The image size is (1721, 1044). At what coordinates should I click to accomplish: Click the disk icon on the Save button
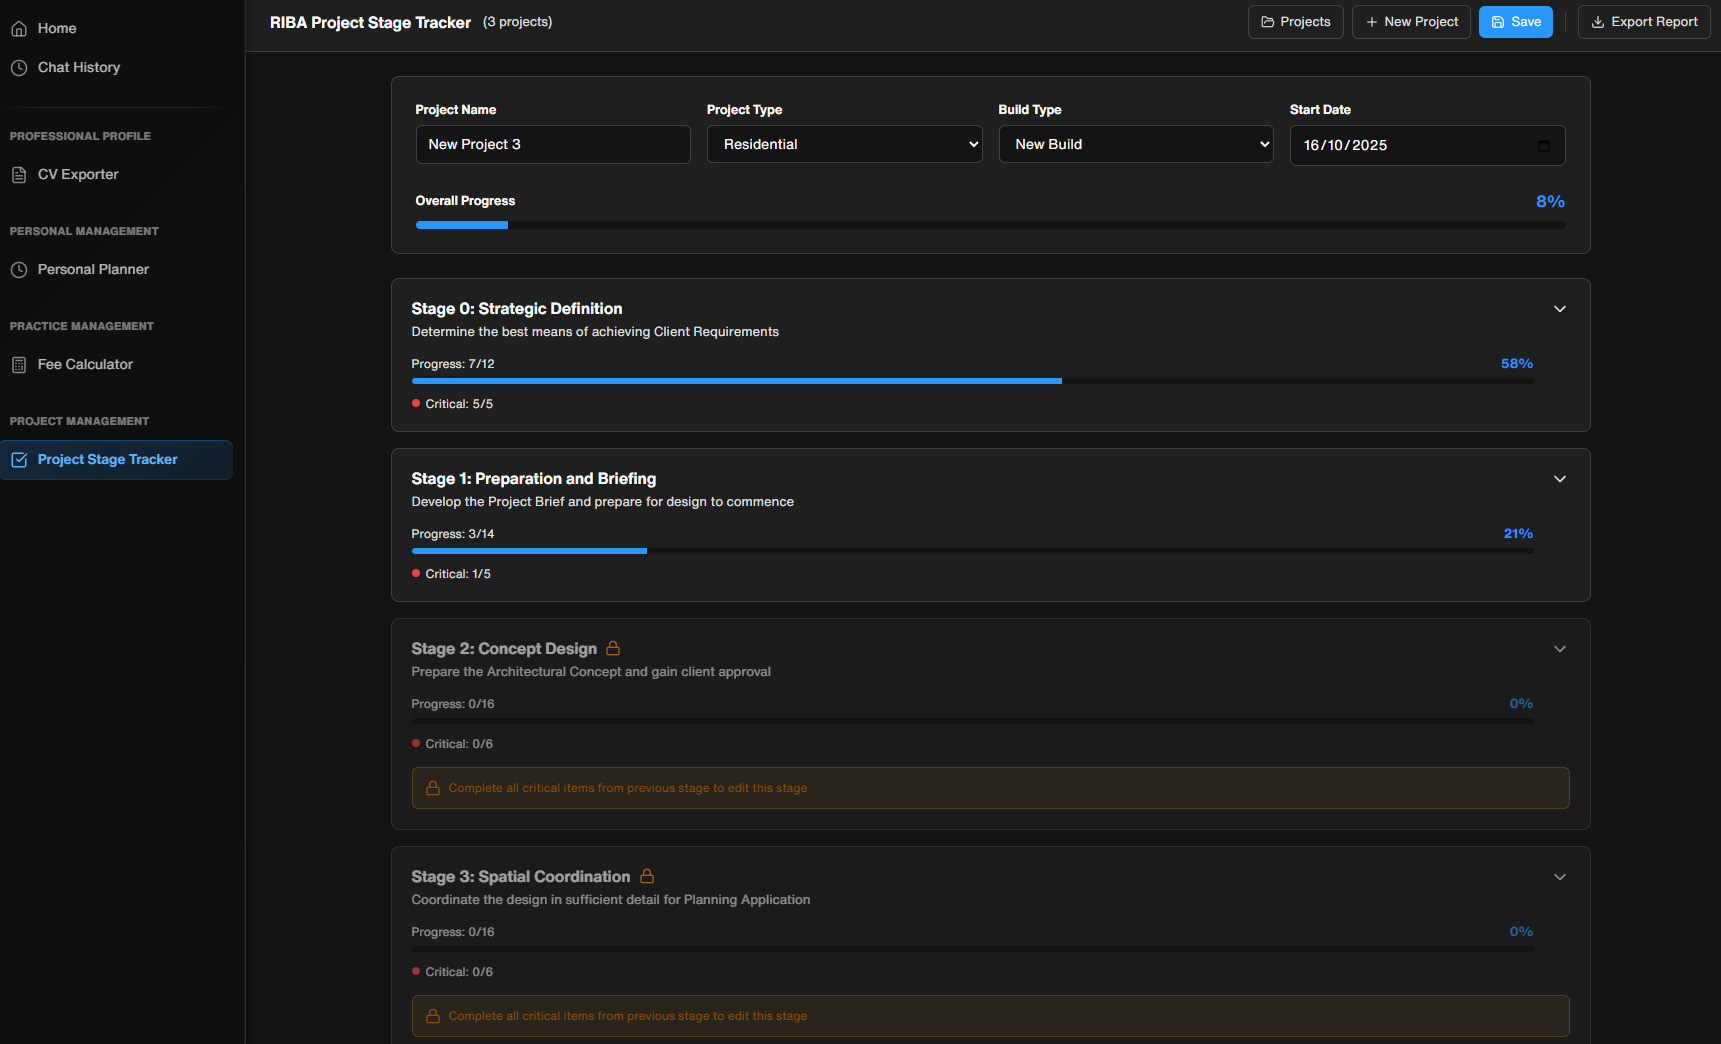[1499, 21]
